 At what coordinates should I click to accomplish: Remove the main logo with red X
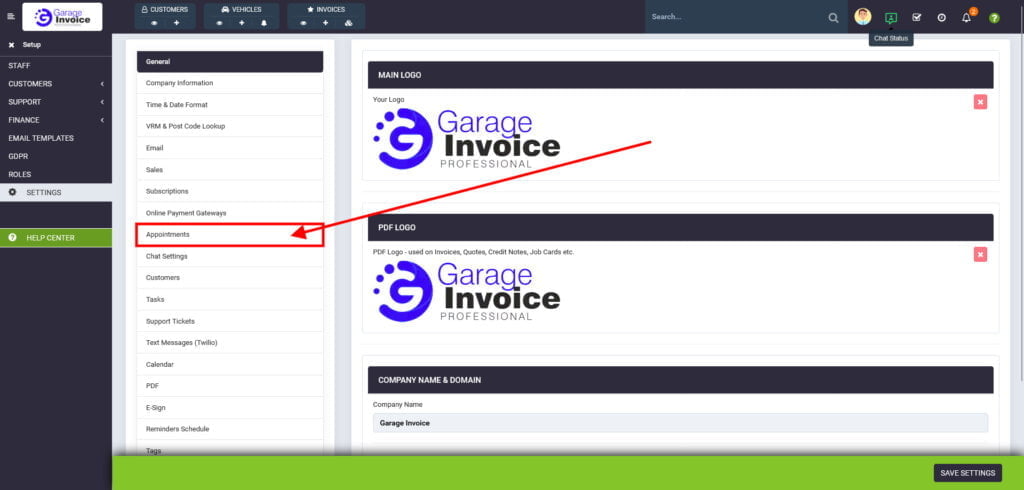(x=980, y=102)
